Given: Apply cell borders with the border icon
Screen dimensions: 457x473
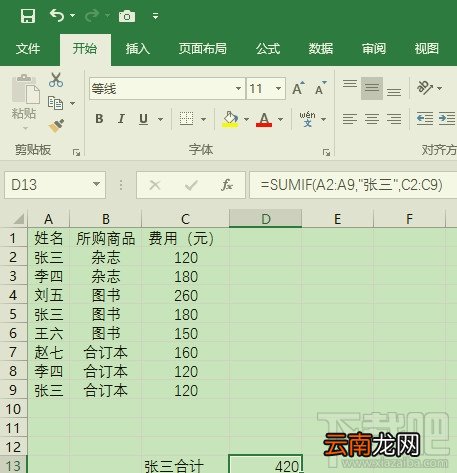Looking at the screenshot, I should 186,119.
